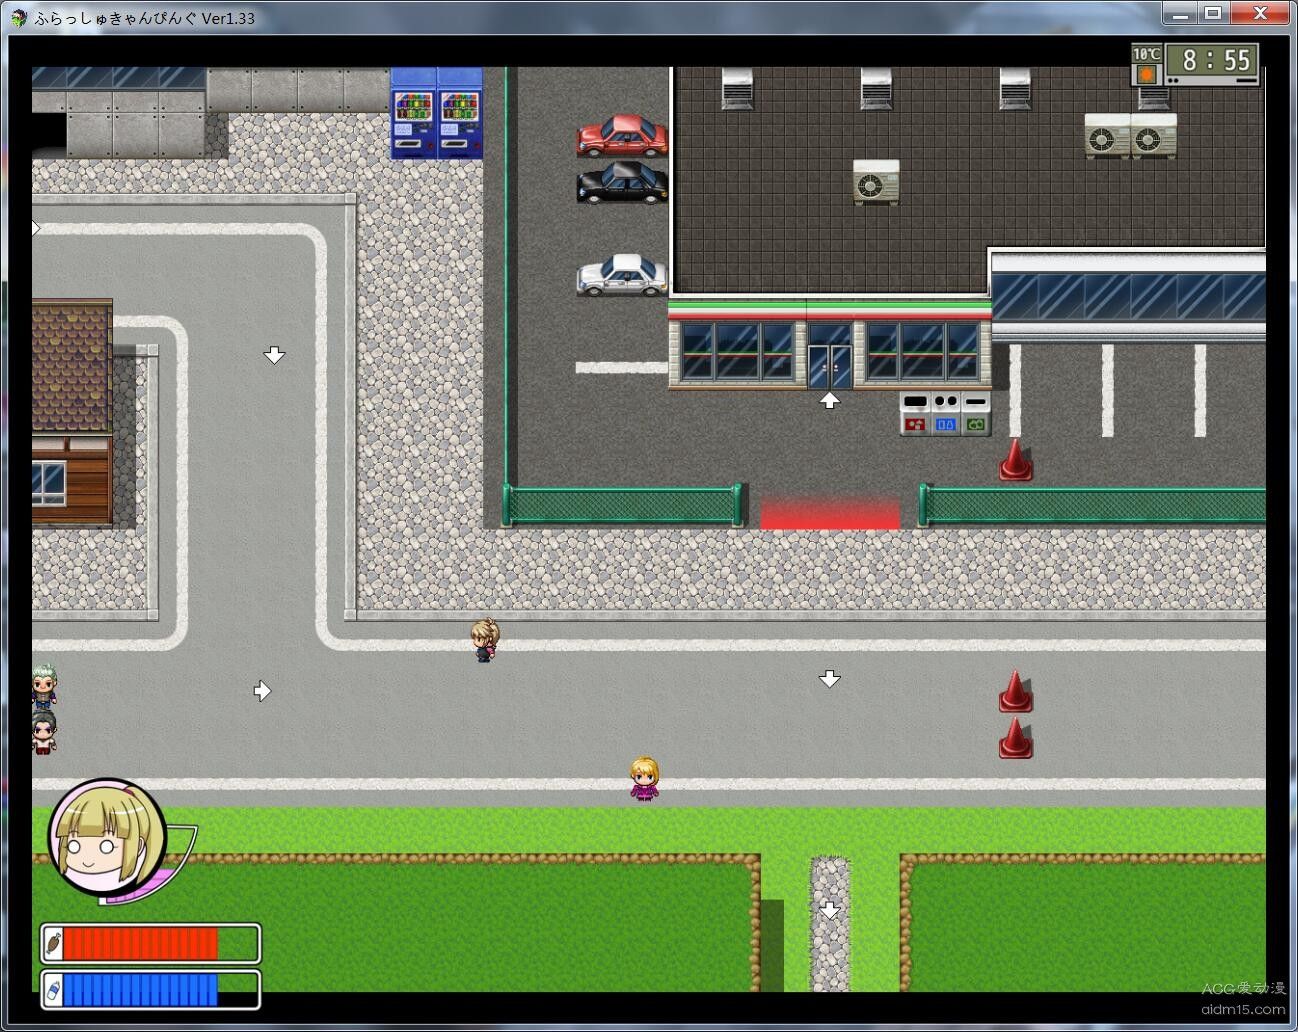Click the red glowing parking lot entrance
1298x1032 pixels.
click(829, 514)
